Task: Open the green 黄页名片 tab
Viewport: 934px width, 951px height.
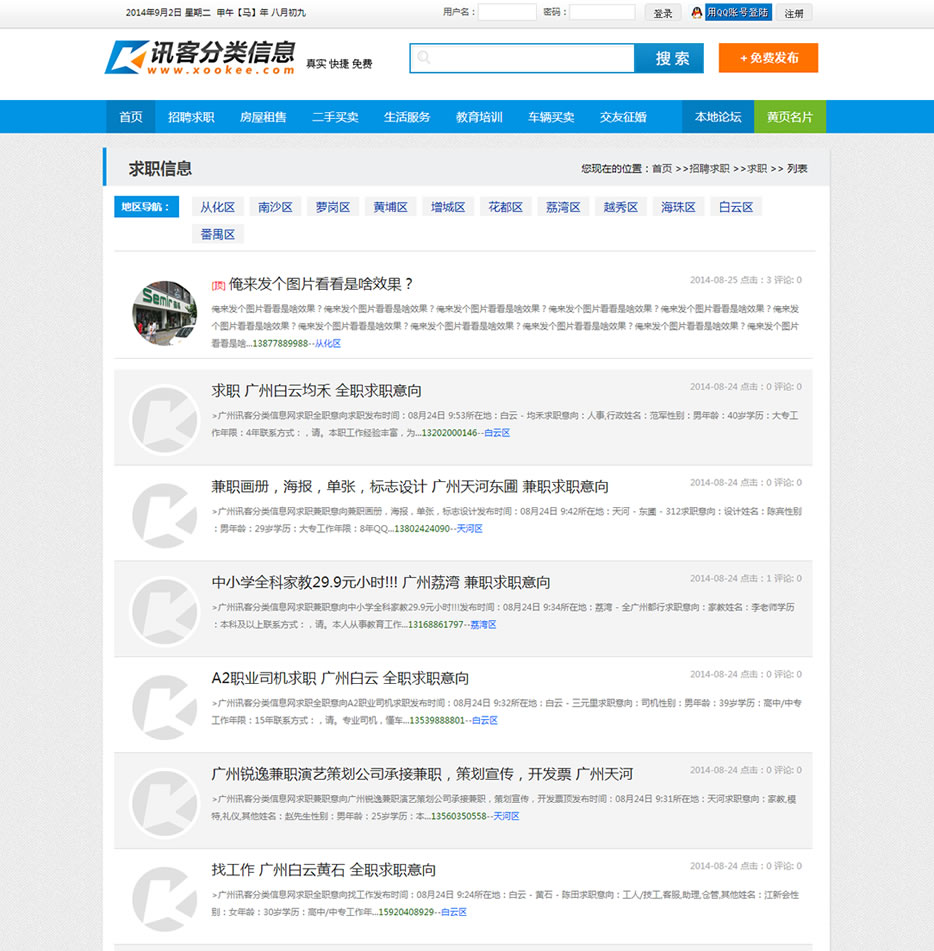Action: pos(790,116)
